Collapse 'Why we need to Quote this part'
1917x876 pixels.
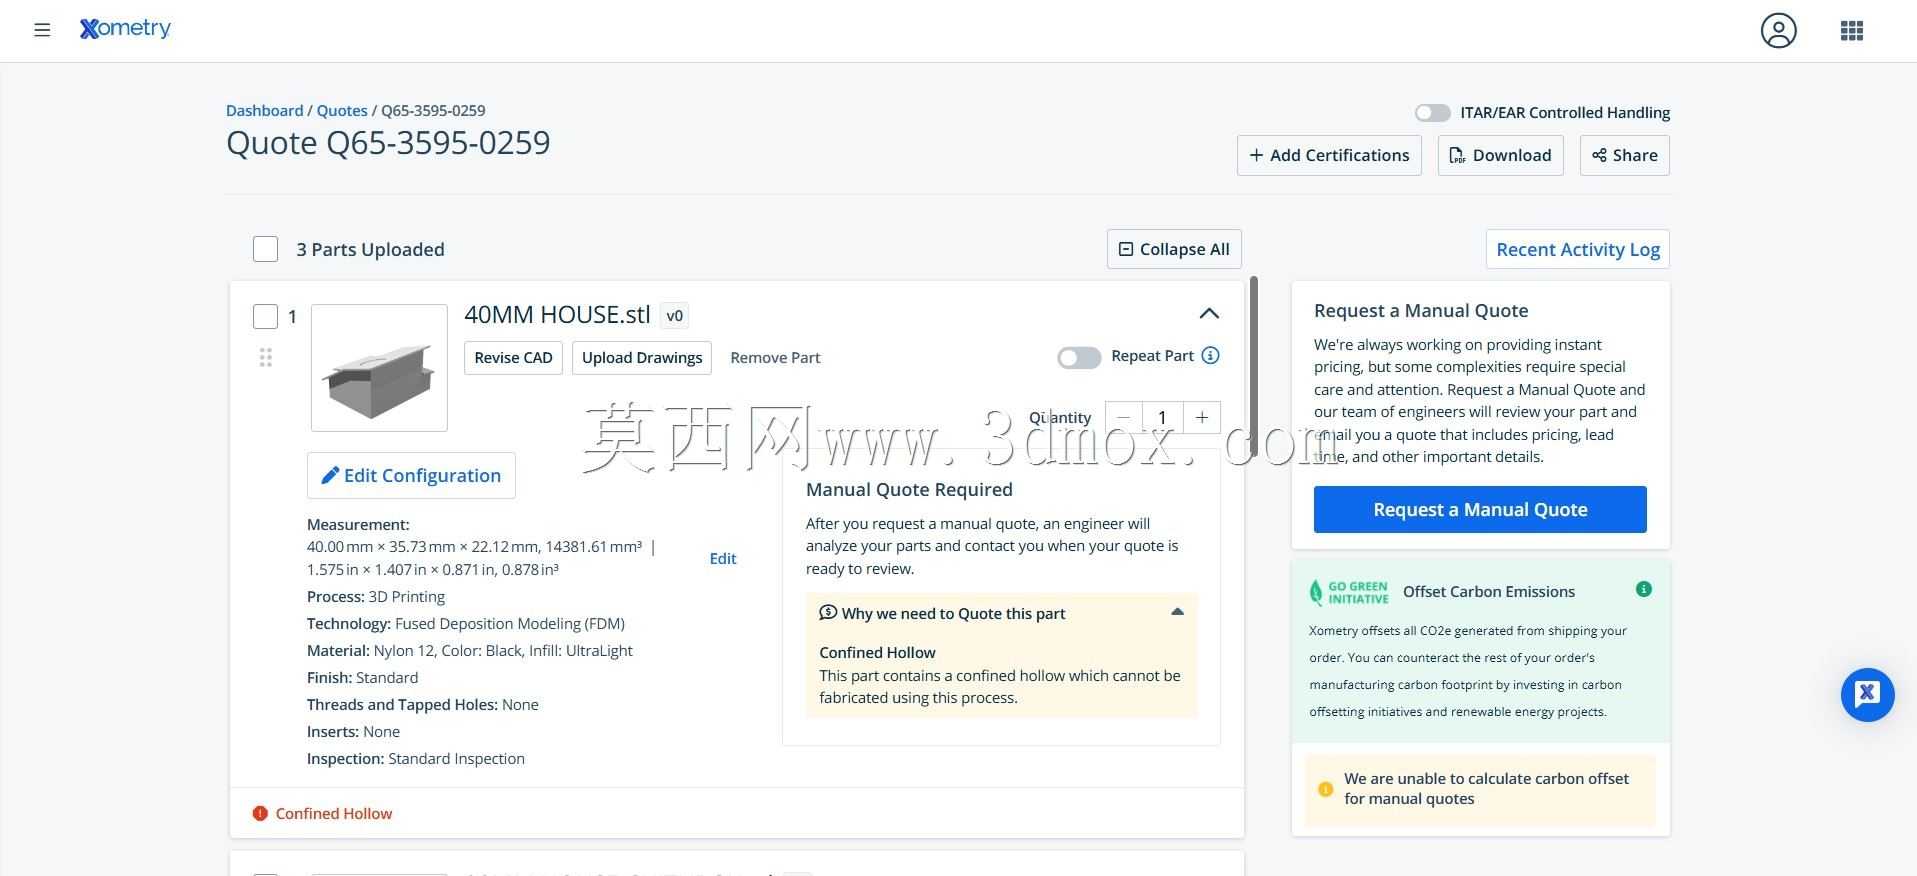click(x=1177, y=612)
